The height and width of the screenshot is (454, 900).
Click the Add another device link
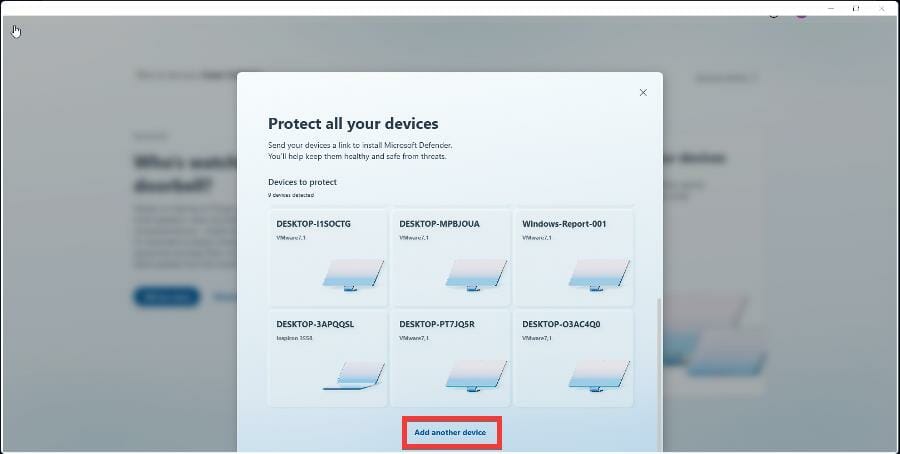[450, 432]
